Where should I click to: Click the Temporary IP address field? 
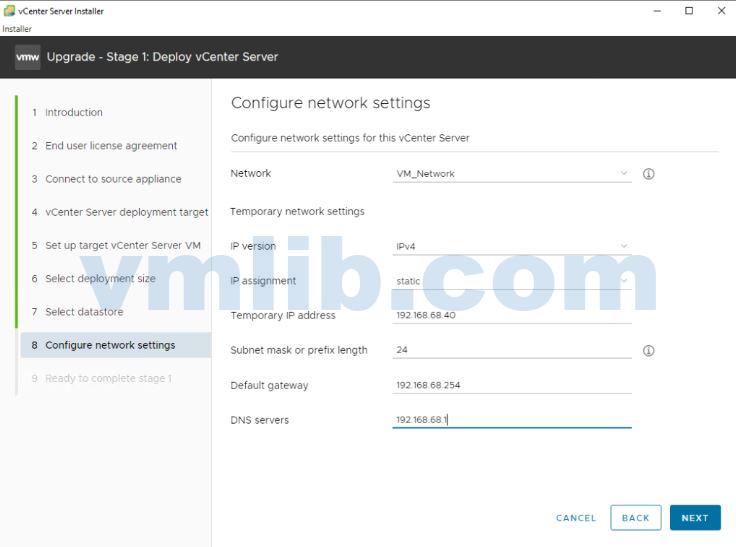pos(512,315)
